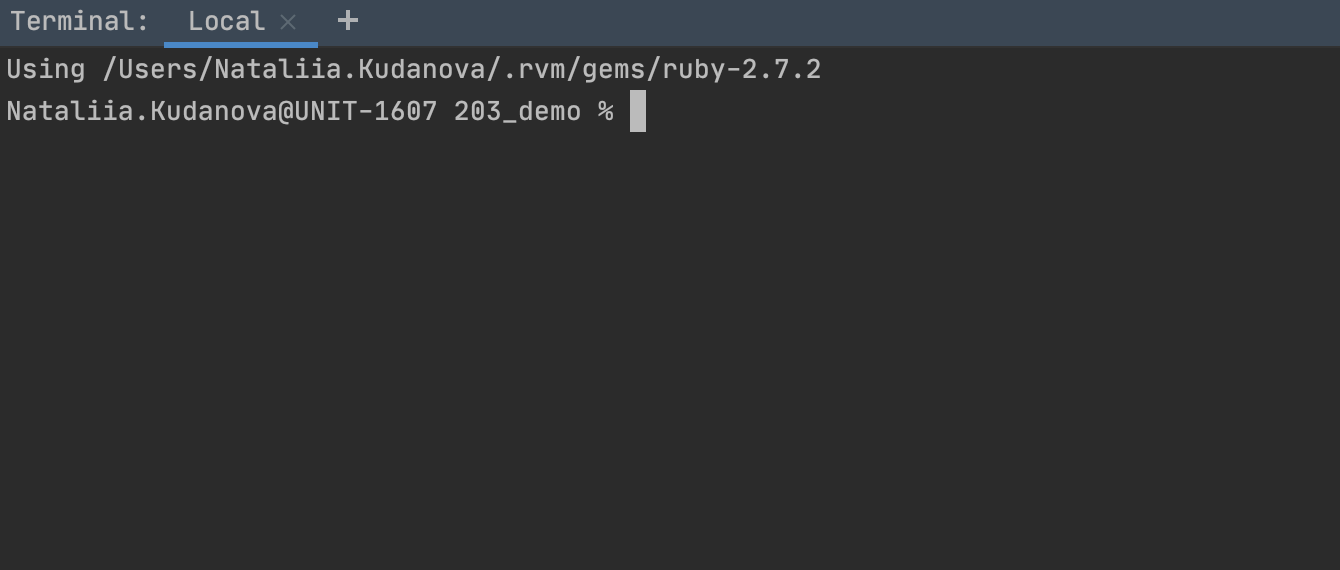Select the Local tab
Image resolution: width=1340 pixels, height=570 pixels.
click(x=227, y=21)
